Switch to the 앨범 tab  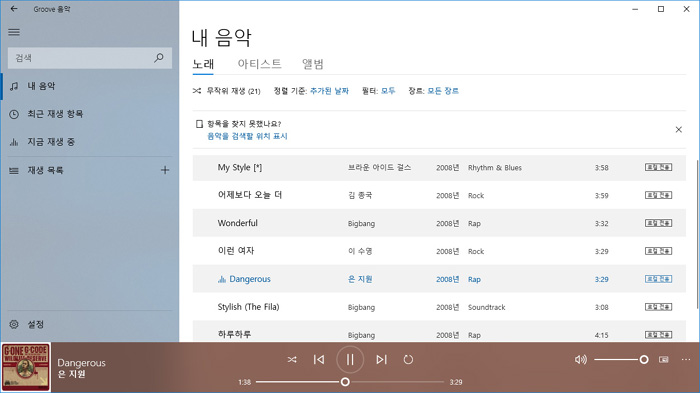pos(312,64)
